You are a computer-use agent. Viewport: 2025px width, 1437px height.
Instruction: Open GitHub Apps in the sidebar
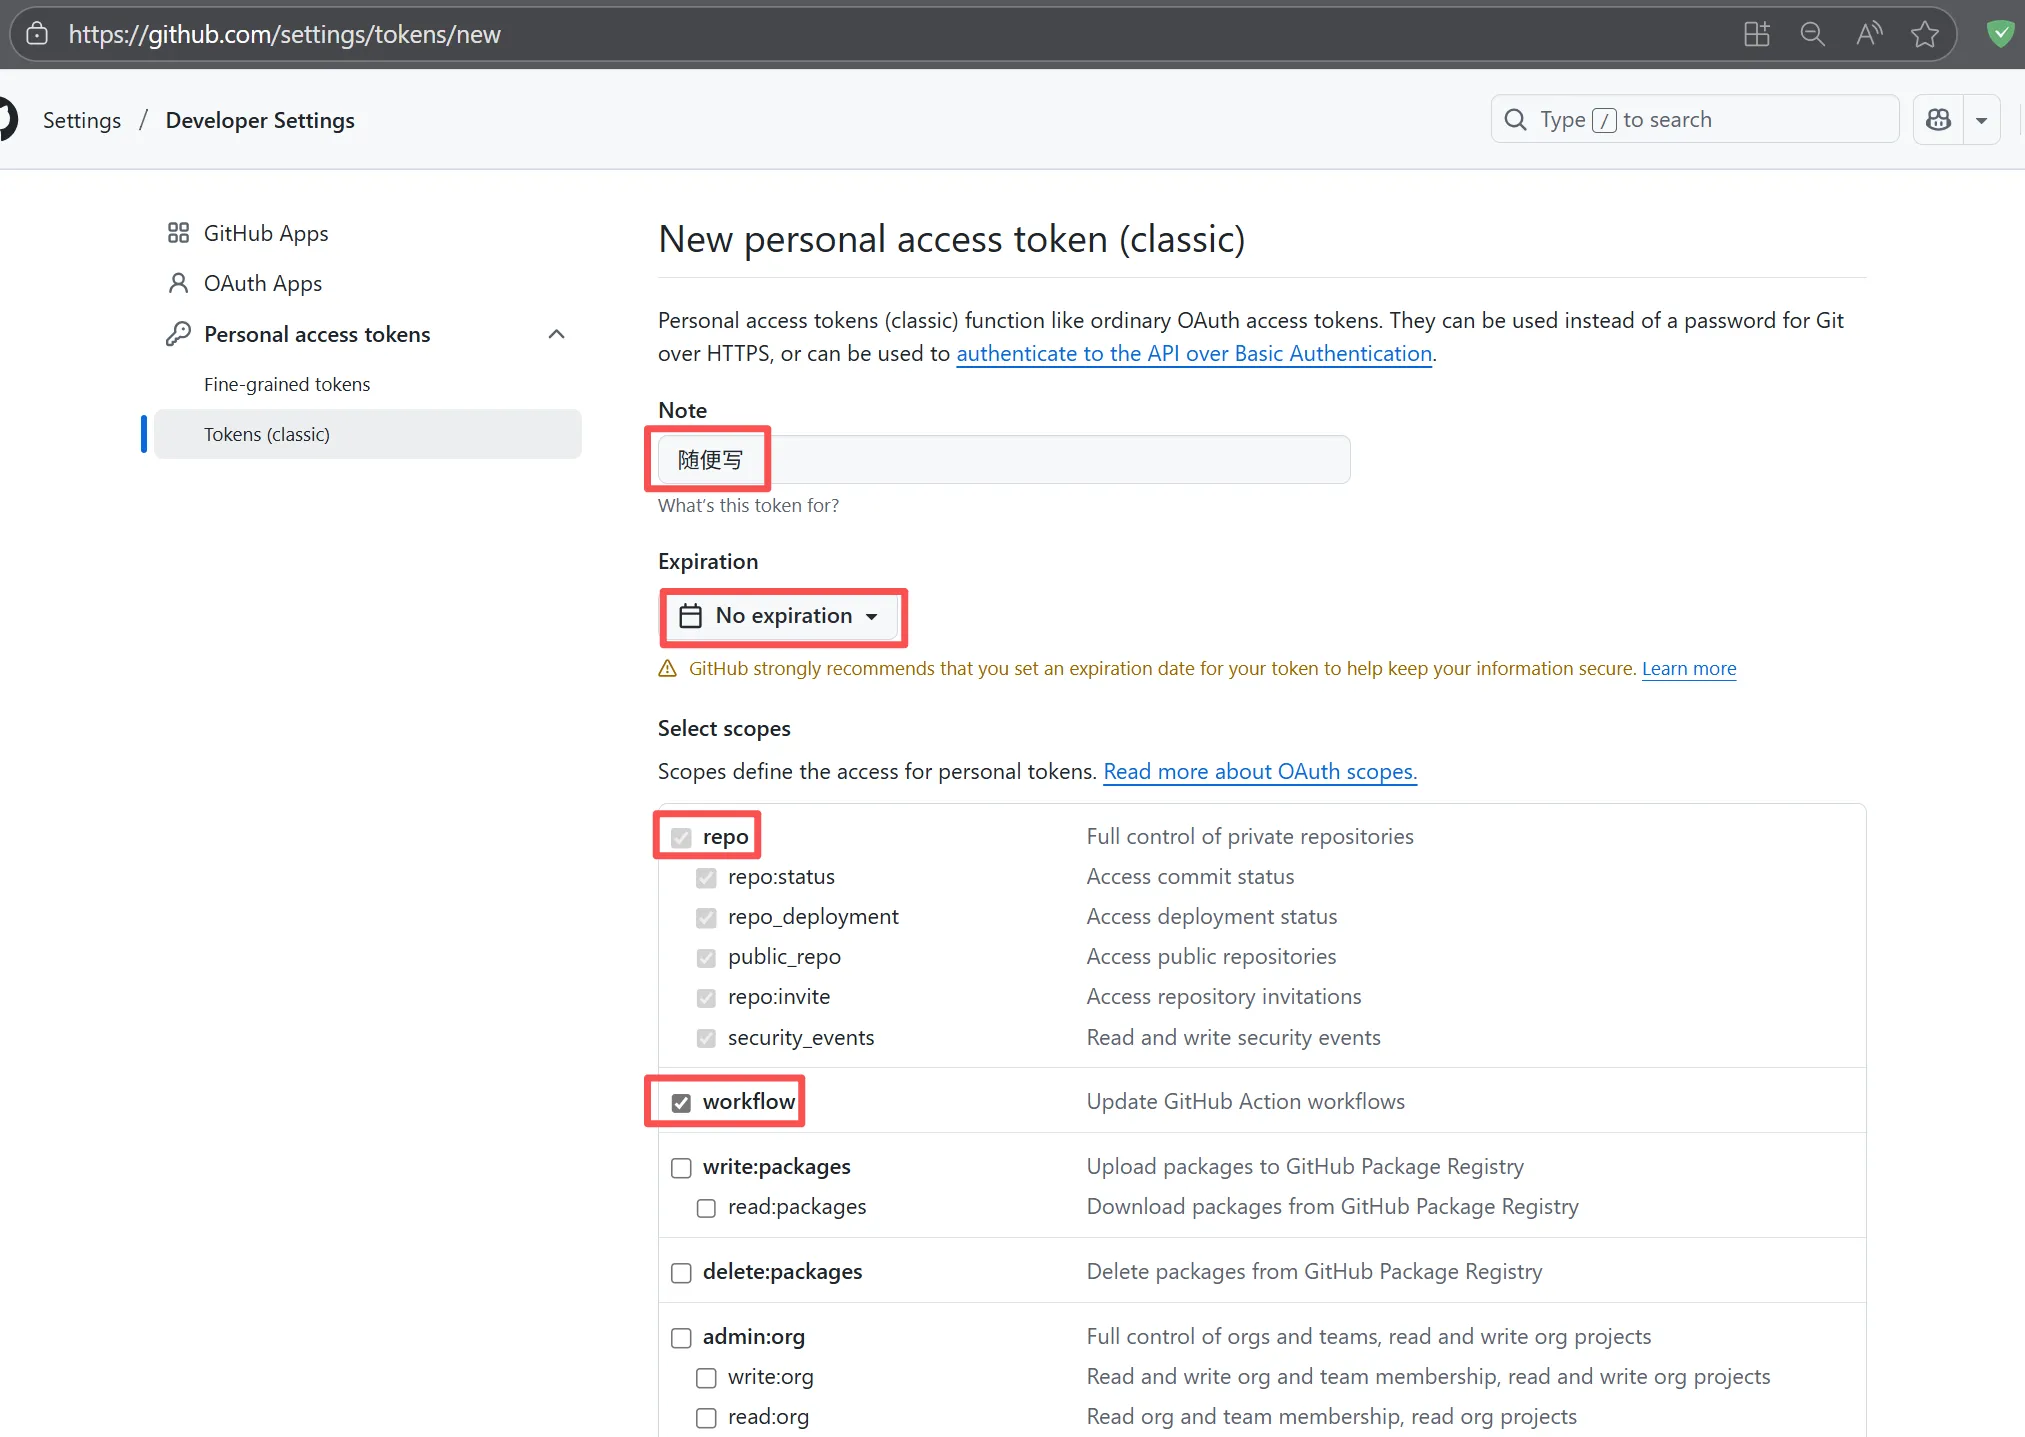[265, 234]
